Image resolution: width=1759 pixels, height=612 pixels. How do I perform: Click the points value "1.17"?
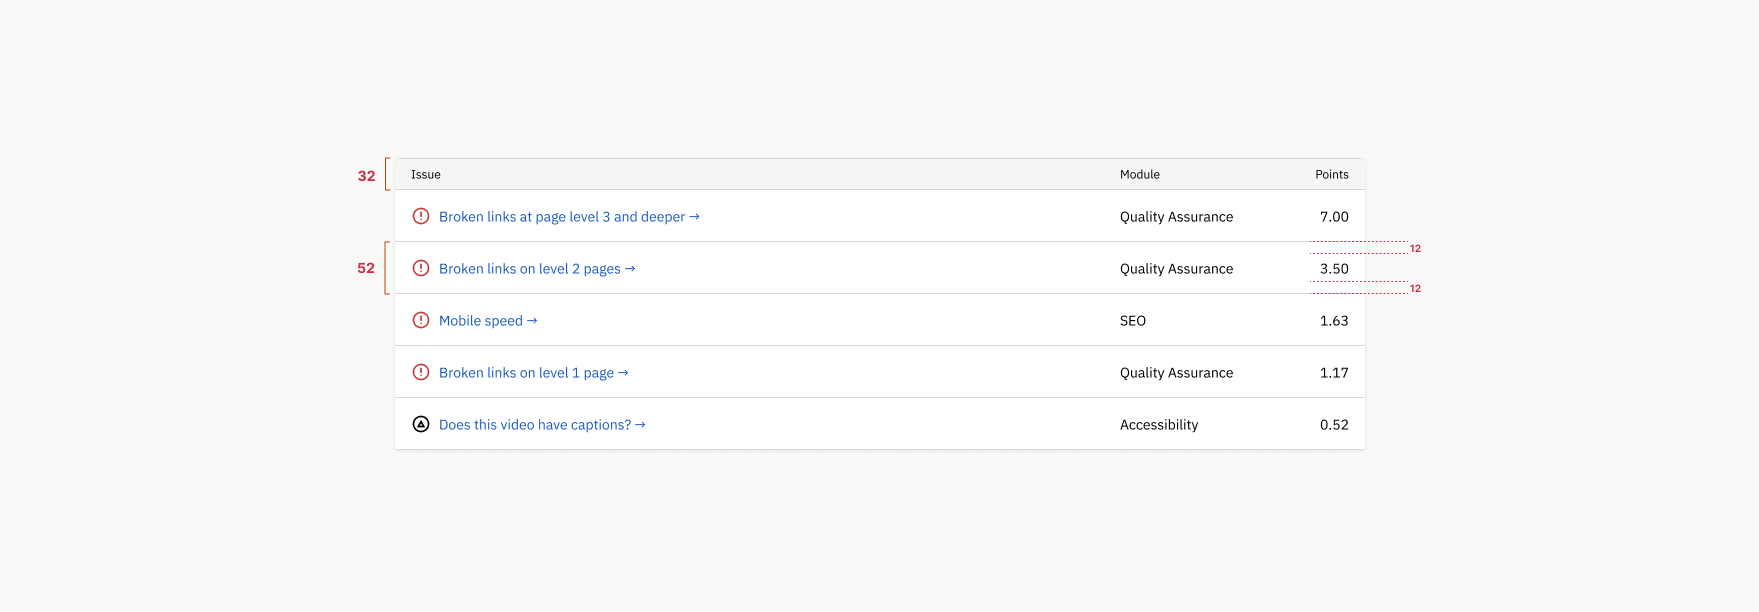point(1334,373)
